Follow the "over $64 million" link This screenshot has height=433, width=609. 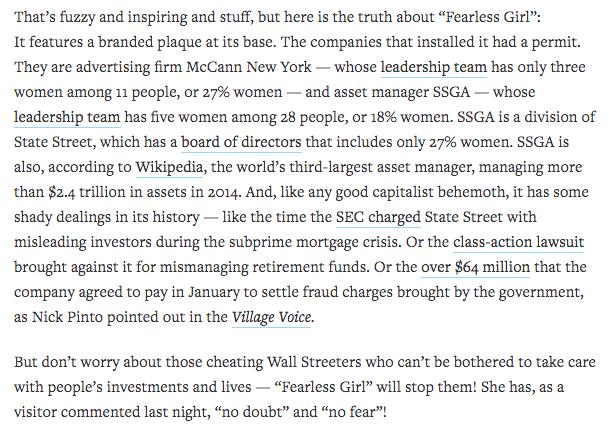(x=475, y=267)
